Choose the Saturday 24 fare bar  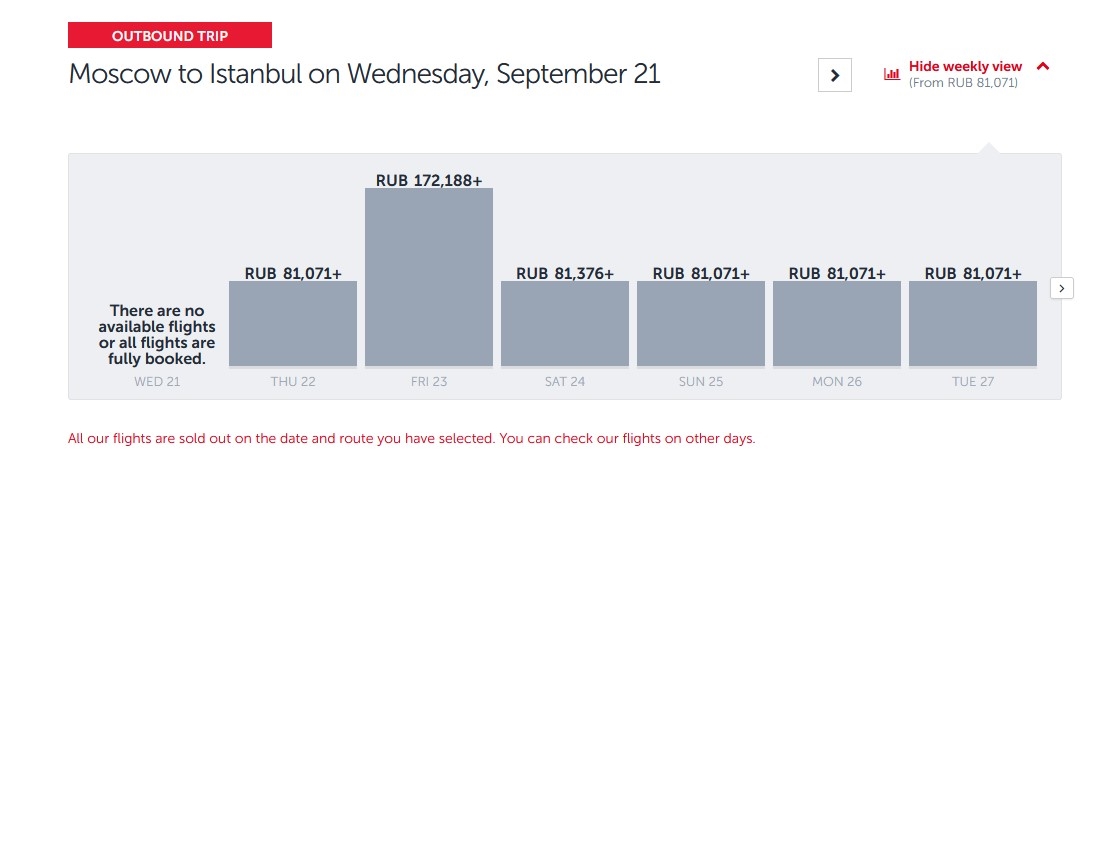[x=565, y=324]
